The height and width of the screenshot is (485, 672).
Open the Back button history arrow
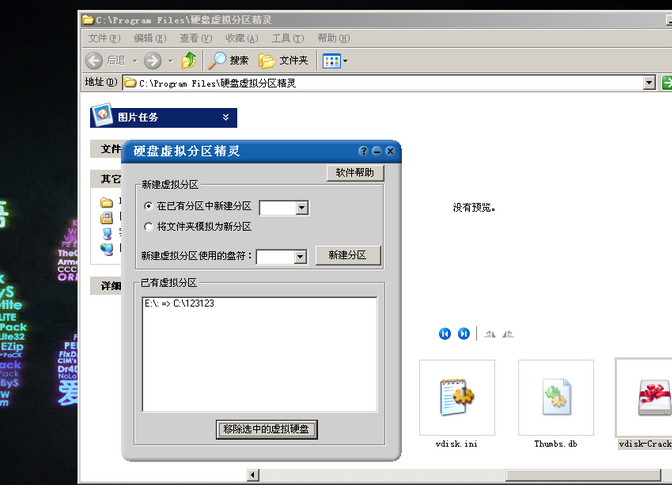pyautogui.click(x=135, y=61)
